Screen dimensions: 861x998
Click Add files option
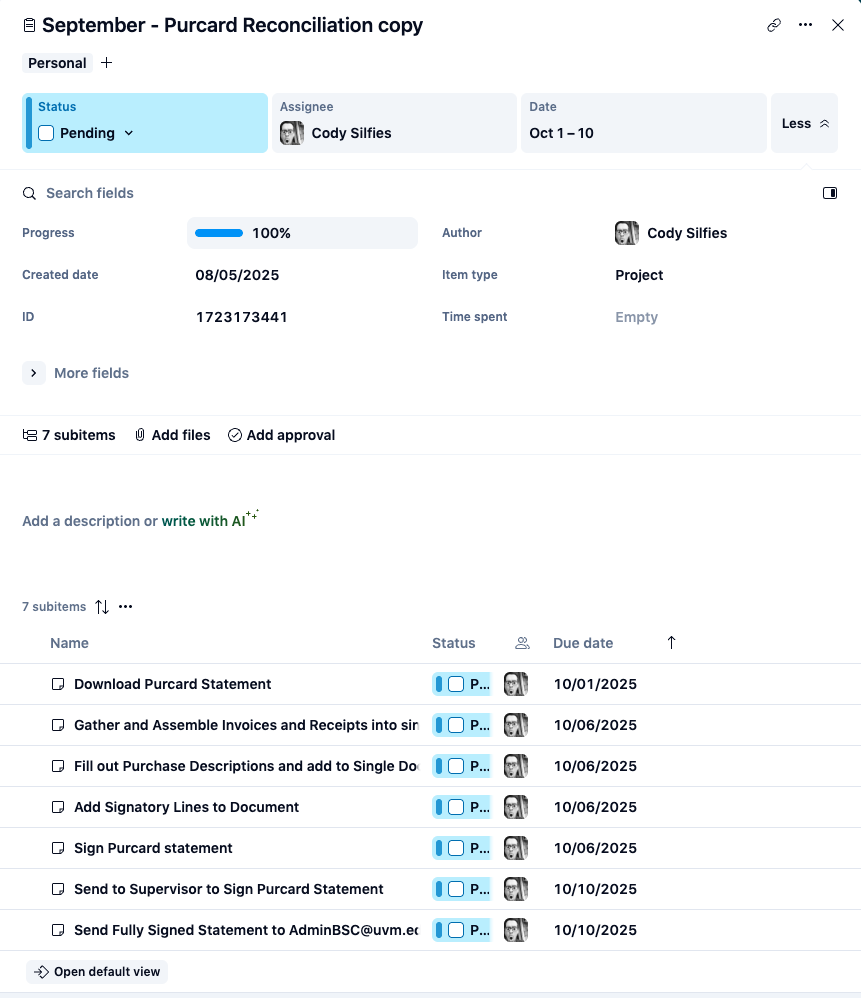click(172, 435)
